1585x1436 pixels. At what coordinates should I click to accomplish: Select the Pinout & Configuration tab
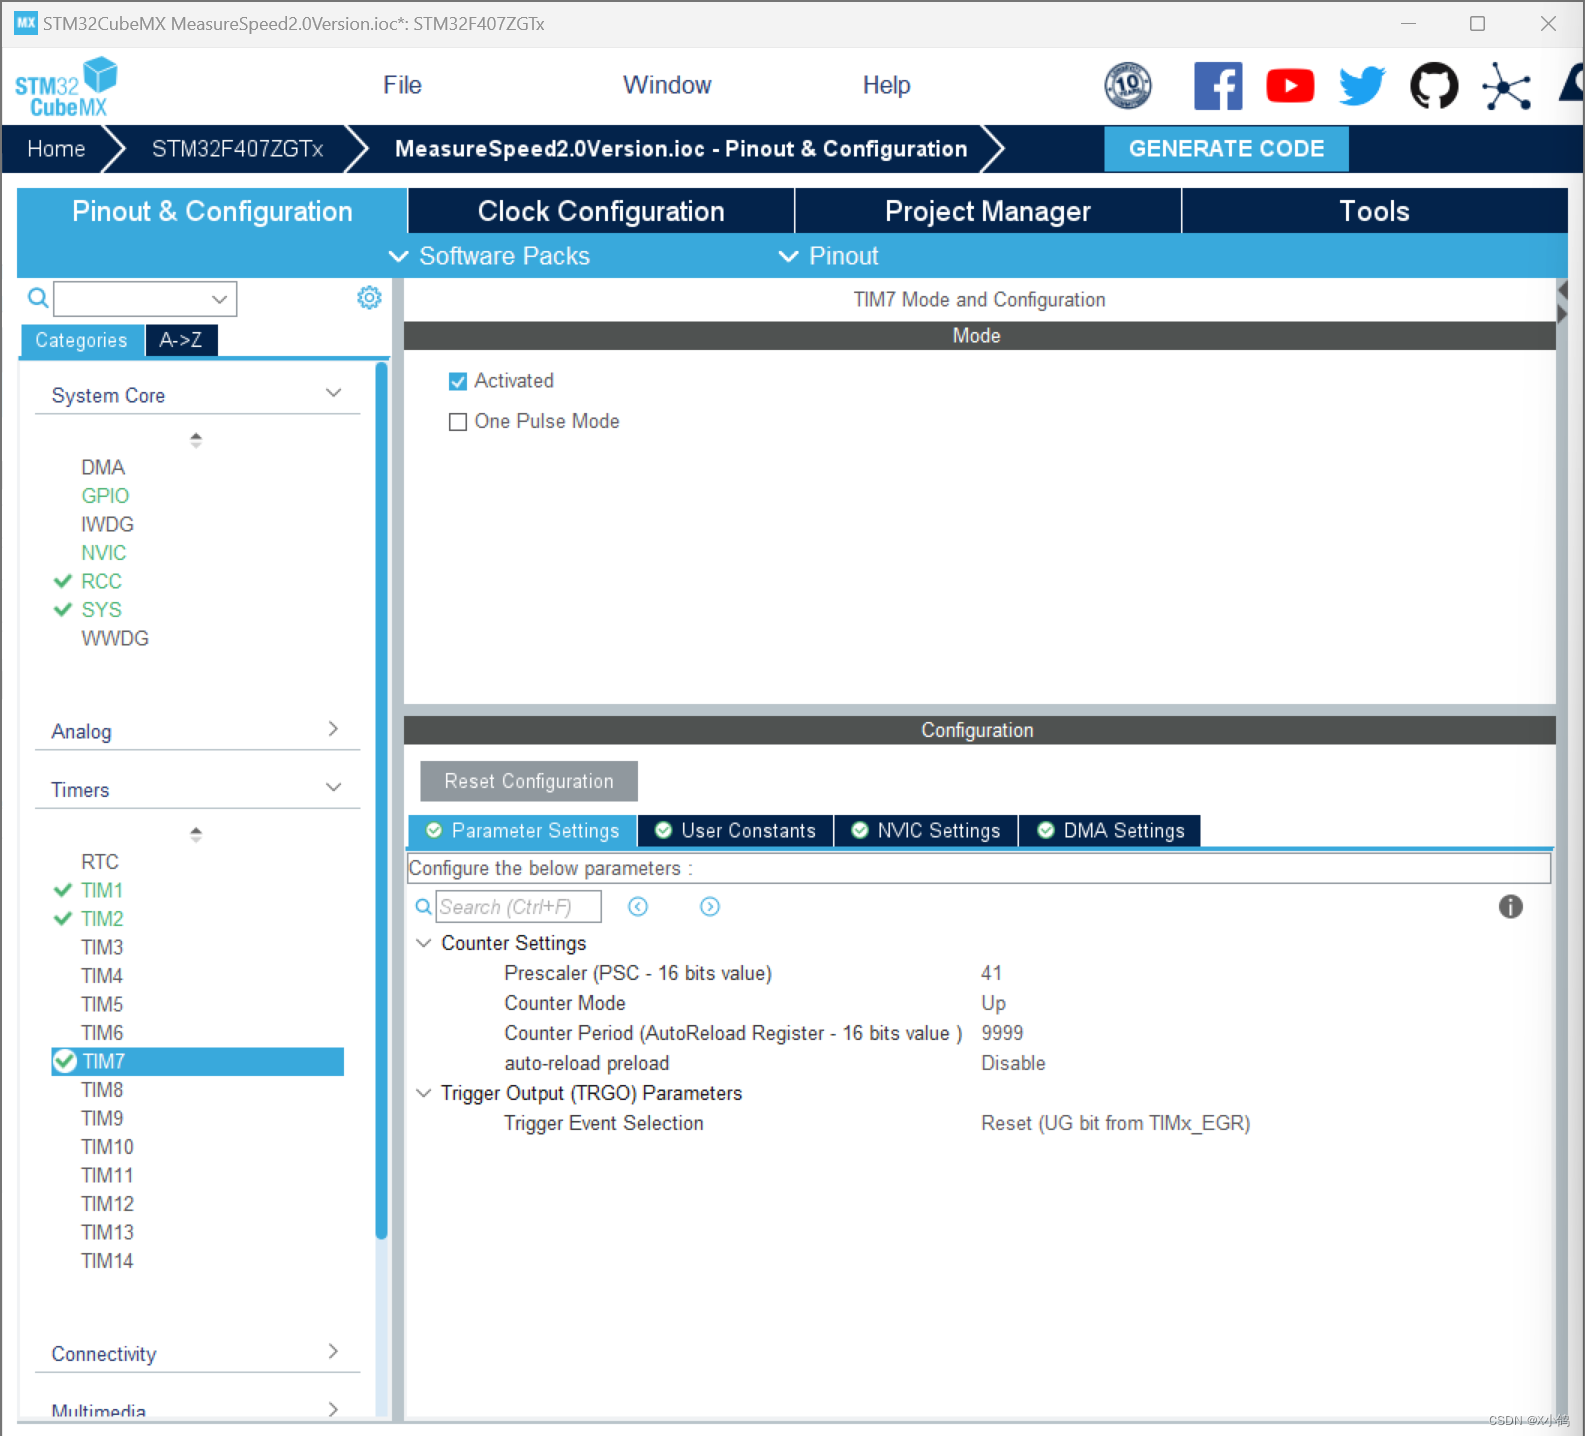point(212,211)
